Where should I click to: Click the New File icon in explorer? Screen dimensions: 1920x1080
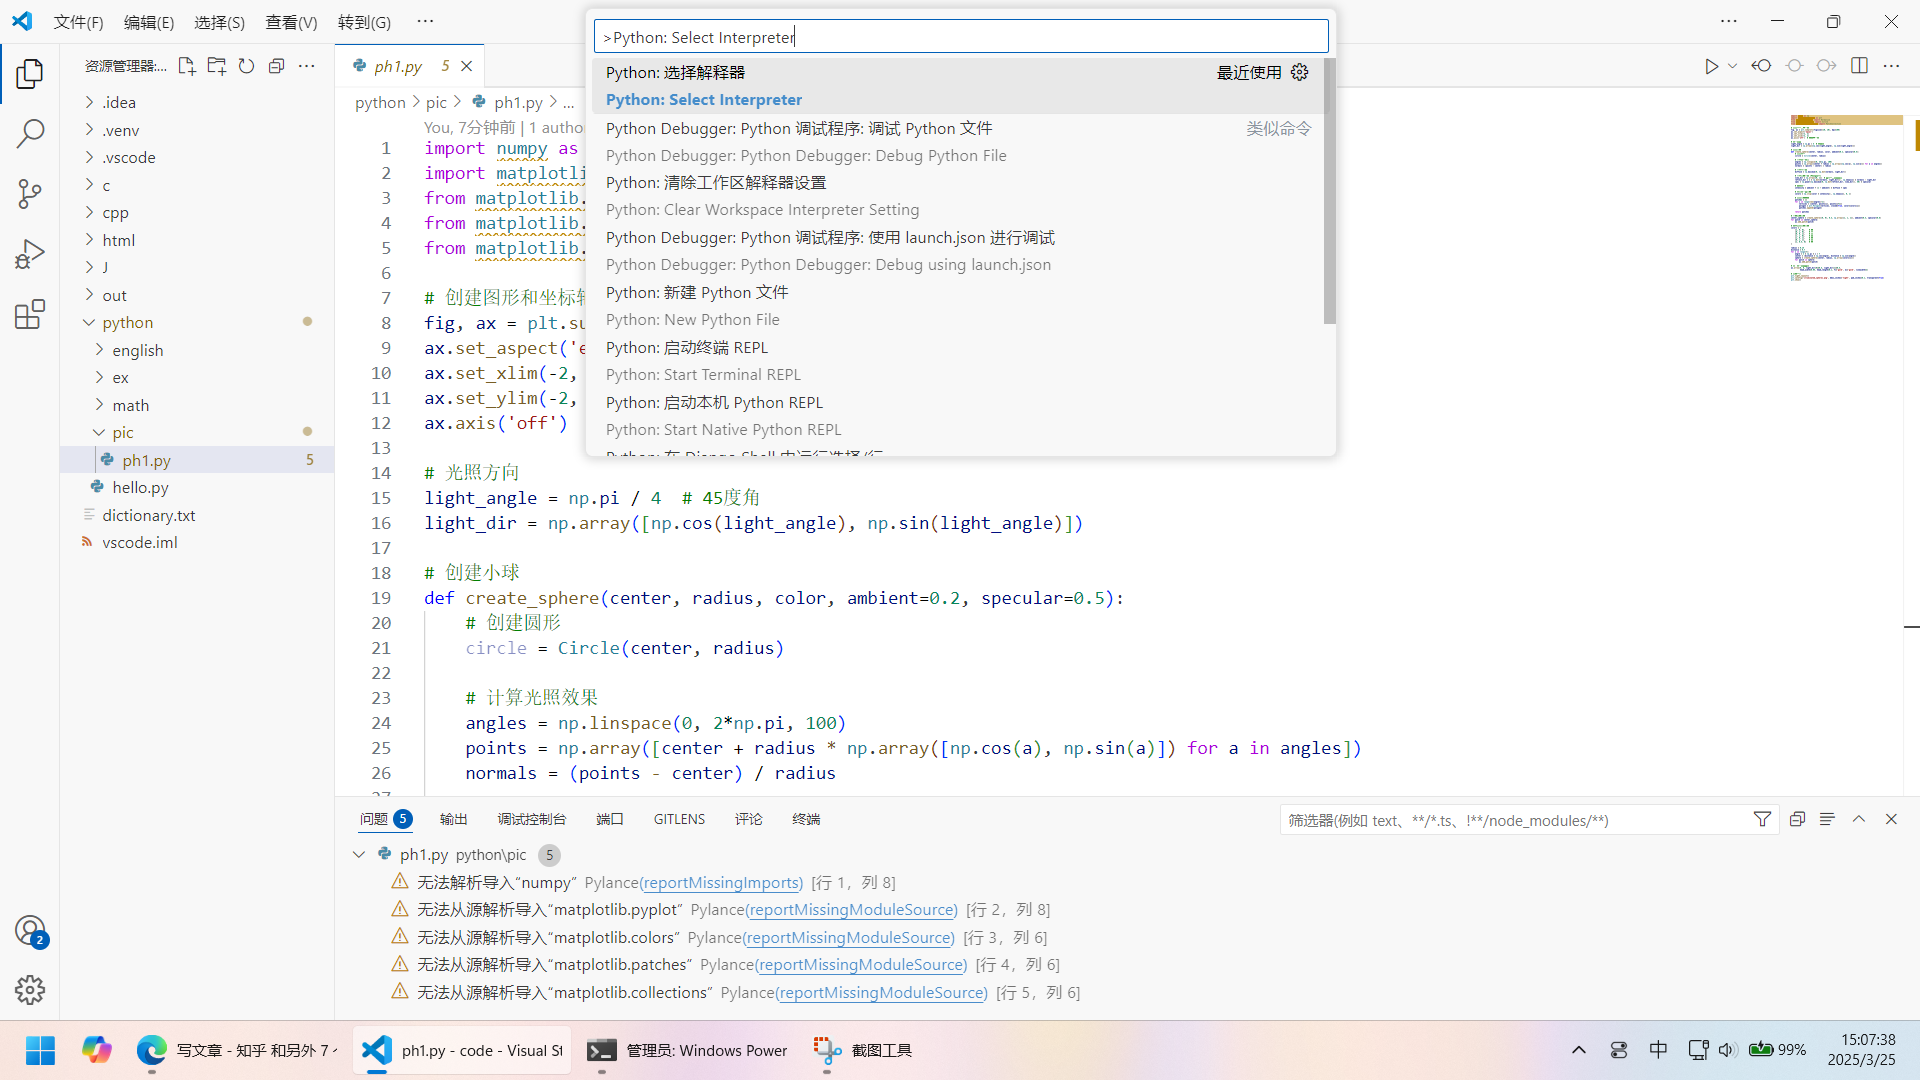pos(186,66)
